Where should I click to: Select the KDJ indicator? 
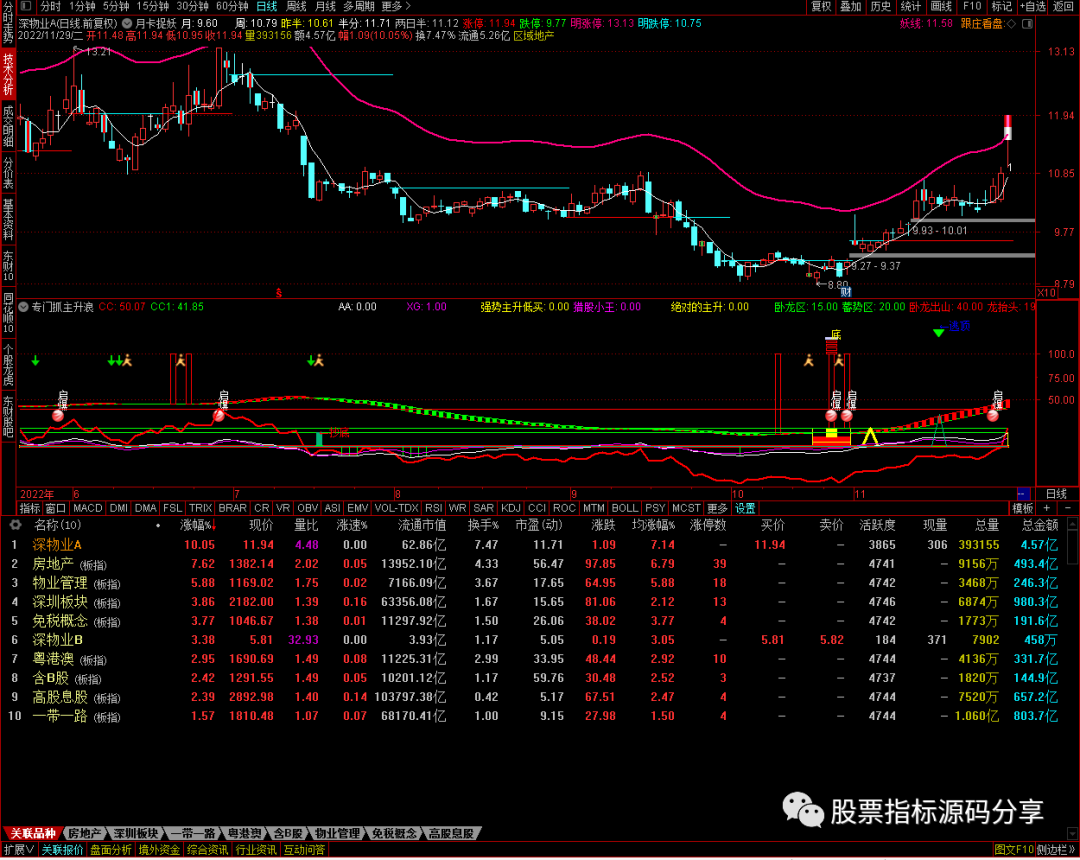pyautogui.click(x=510, y=508)
